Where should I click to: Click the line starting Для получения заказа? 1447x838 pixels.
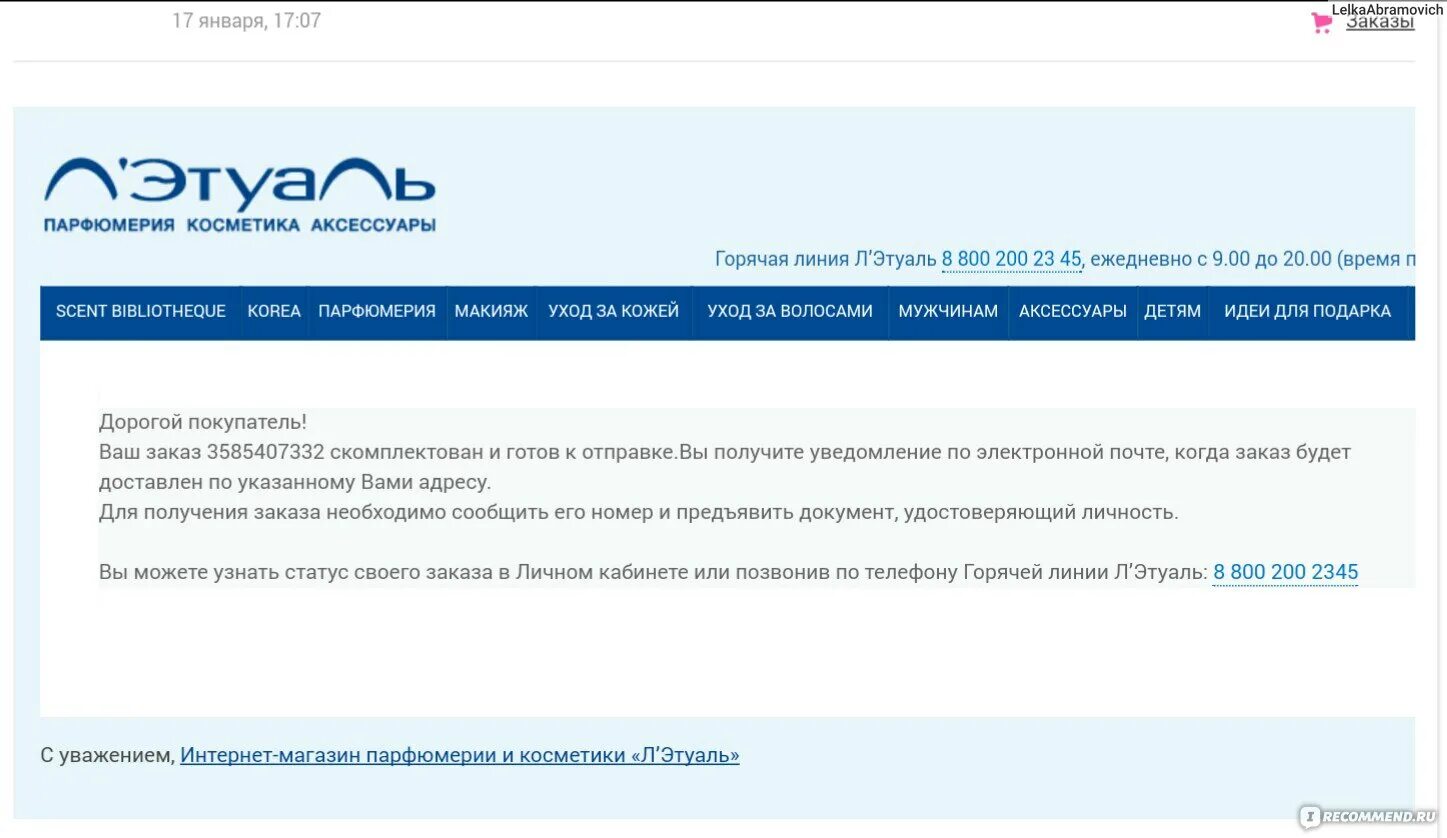[638, 512]
